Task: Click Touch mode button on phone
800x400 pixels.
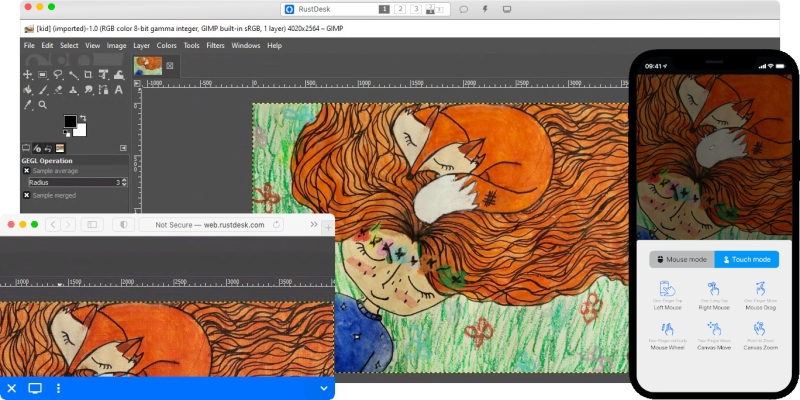Action: 745,259
